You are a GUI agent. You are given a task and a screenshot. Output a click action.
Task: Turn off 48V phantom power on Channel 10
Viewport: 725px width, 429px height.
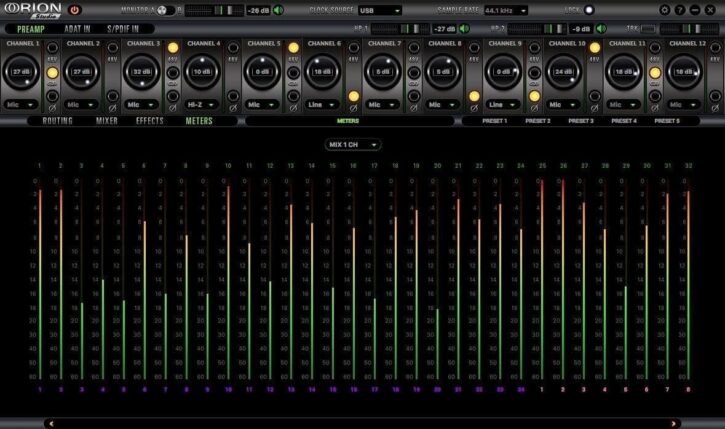tap(595, 48)
